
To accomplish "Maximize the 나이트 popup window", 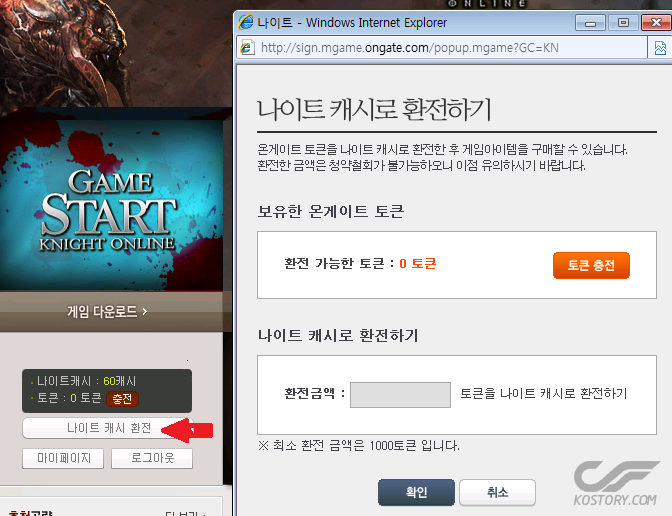I will 623,23.
